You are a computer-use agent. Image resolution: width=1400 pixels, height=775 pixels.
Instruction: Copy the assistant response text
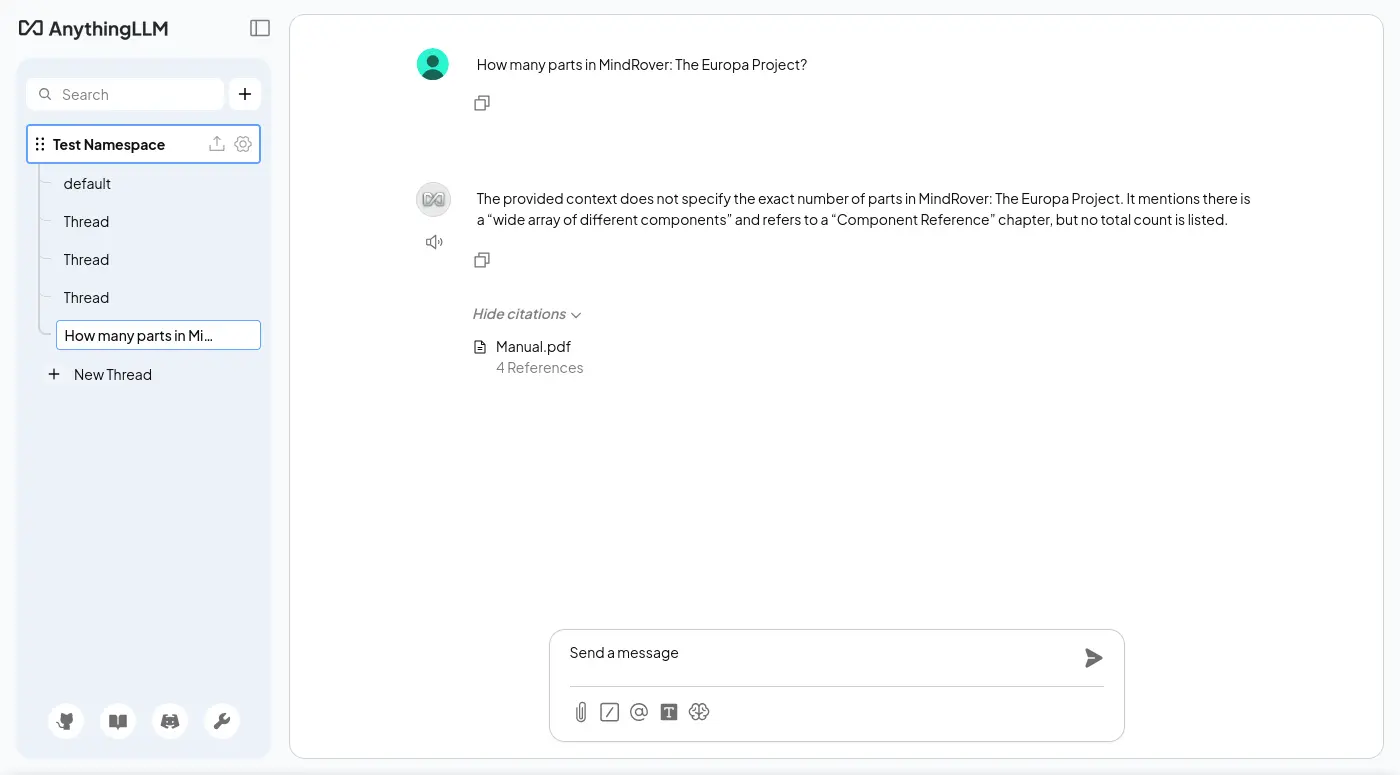482,260
